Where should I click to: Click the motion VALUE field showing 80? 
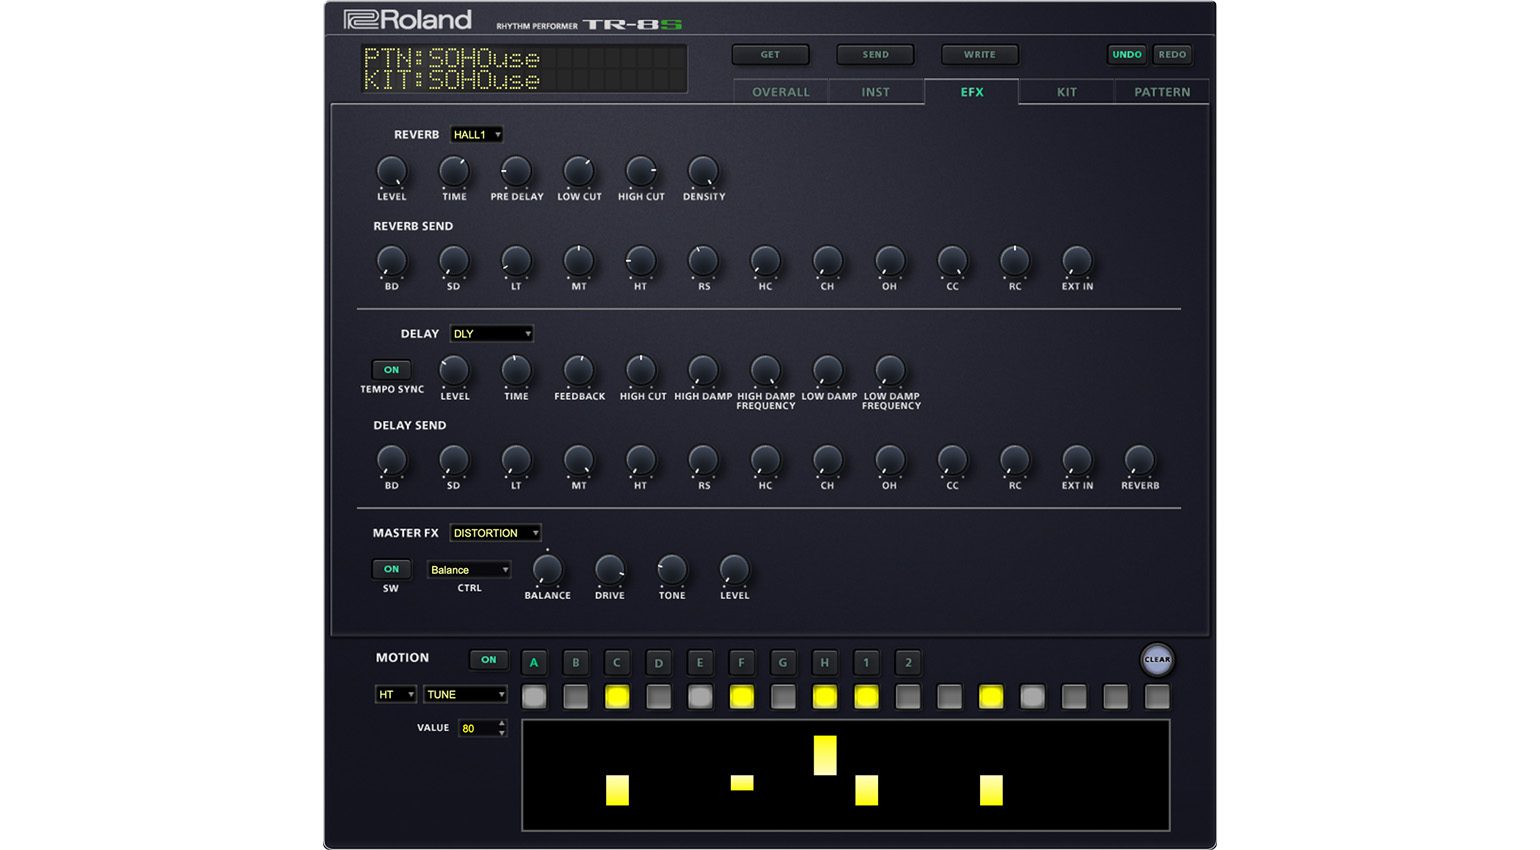tap(477, 728)
